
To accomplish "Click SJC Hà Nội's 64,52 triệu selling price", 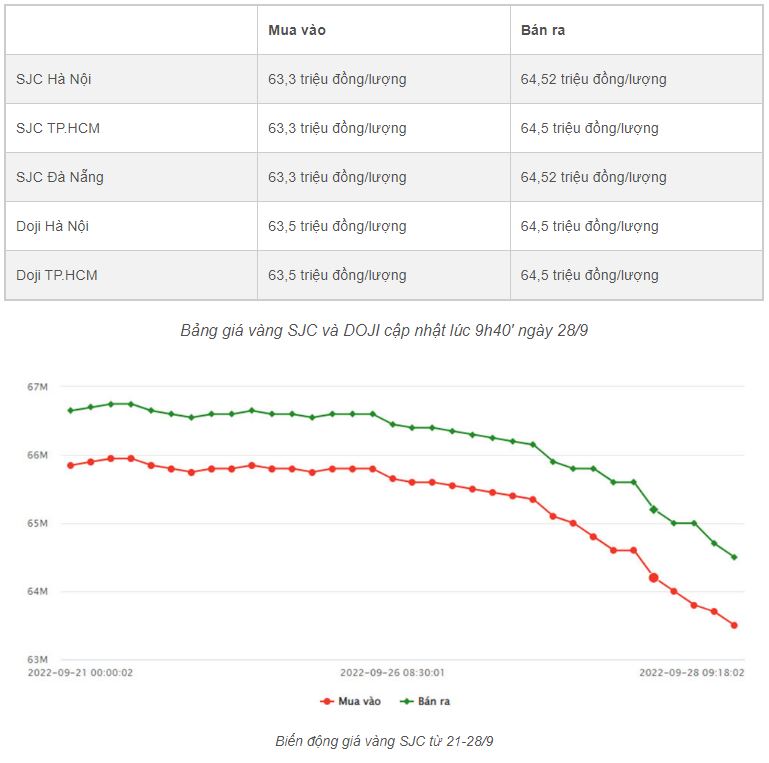I will pos(593,79).
